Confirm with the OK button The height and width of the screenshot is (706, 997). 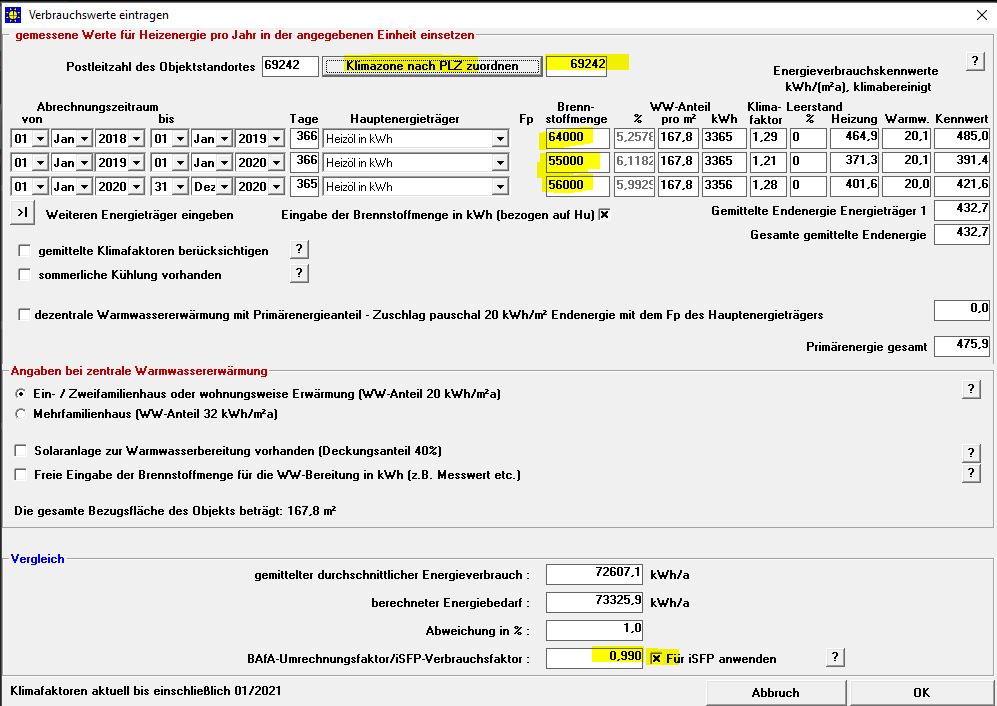coord(921,693)
